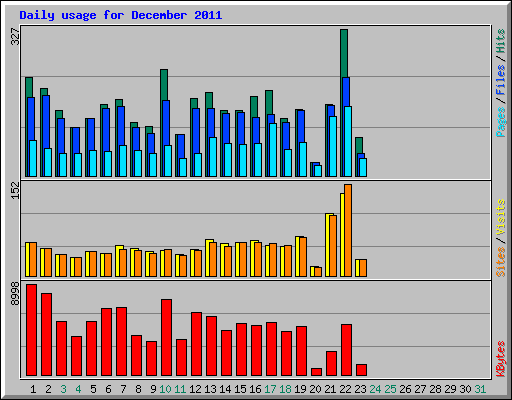Click day '6' on the x-axis
512x400 pixels.
click(108, 389)
